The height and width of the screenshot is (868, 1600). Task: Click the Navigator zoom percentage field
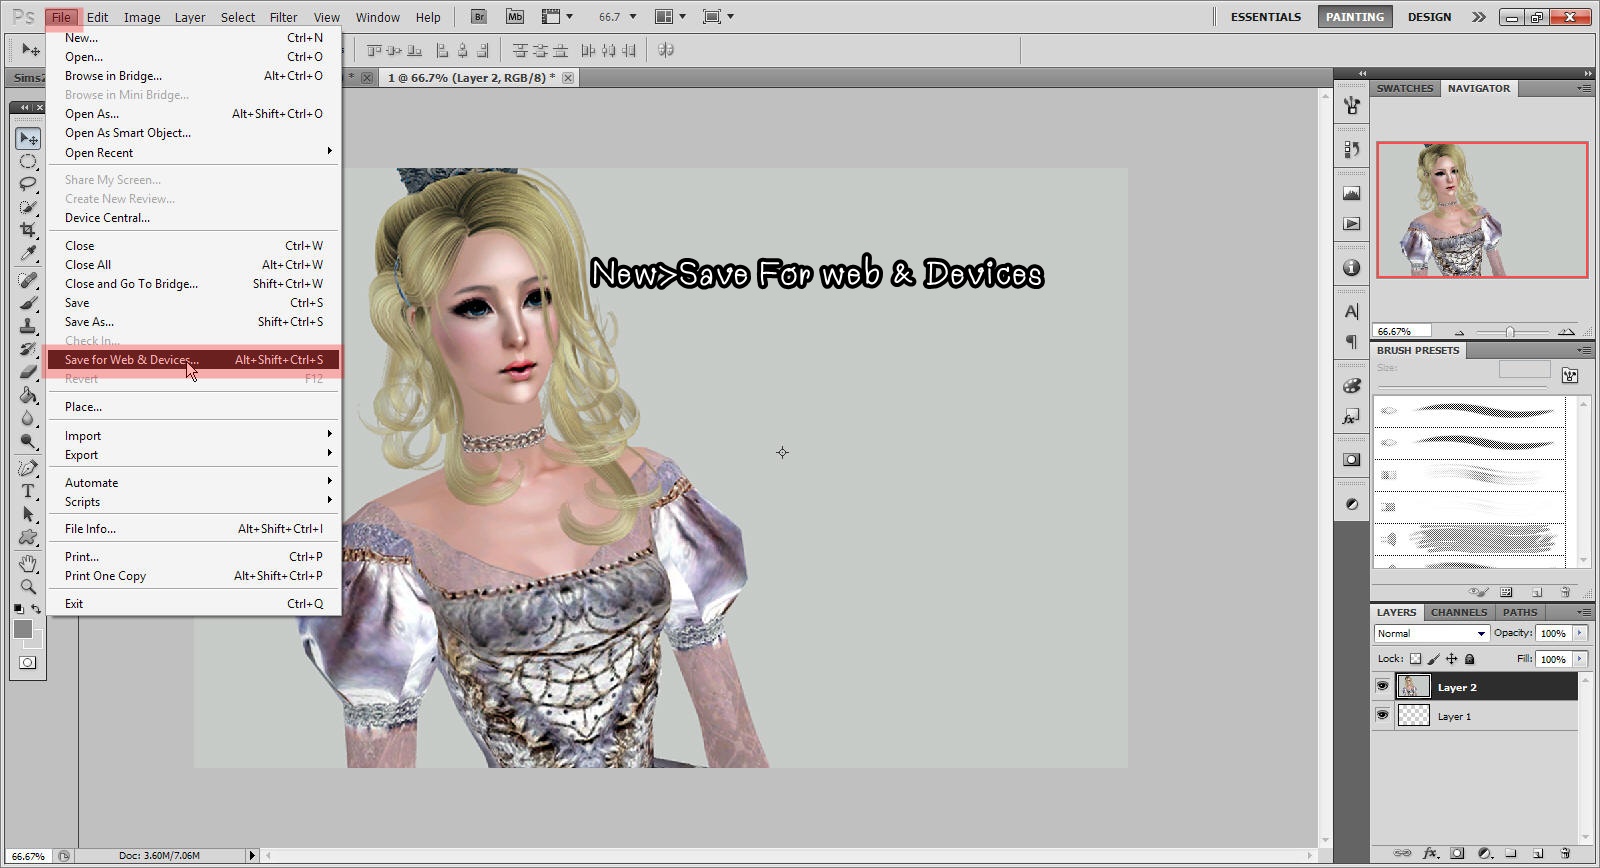click(1402, 331)
